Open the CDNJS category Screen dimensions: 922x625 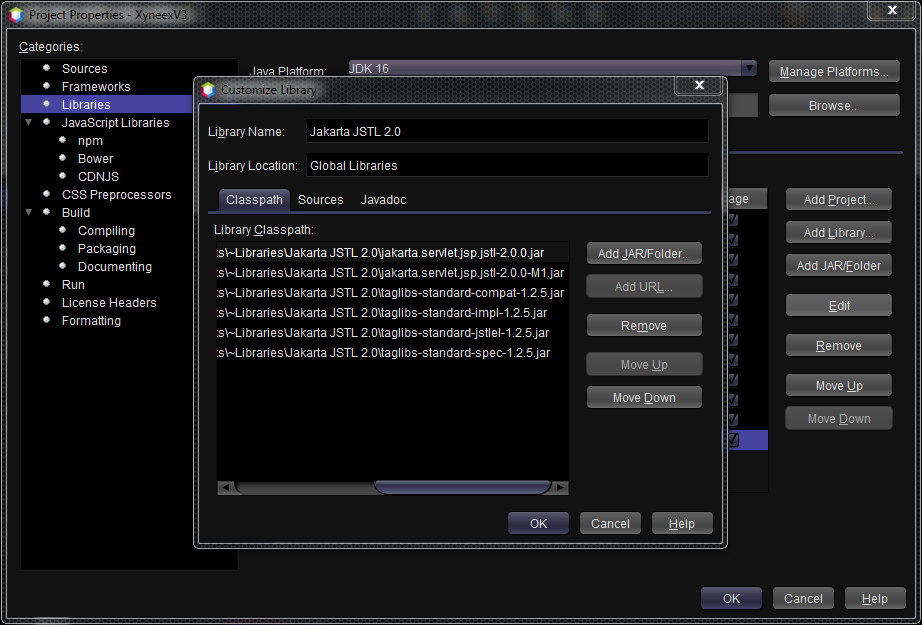(98, 177)
